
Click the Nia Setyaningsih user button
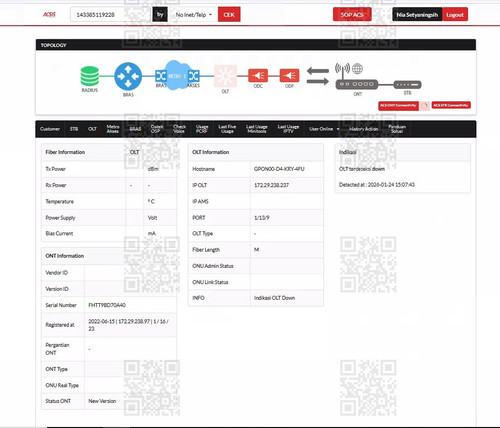(417, 15)
